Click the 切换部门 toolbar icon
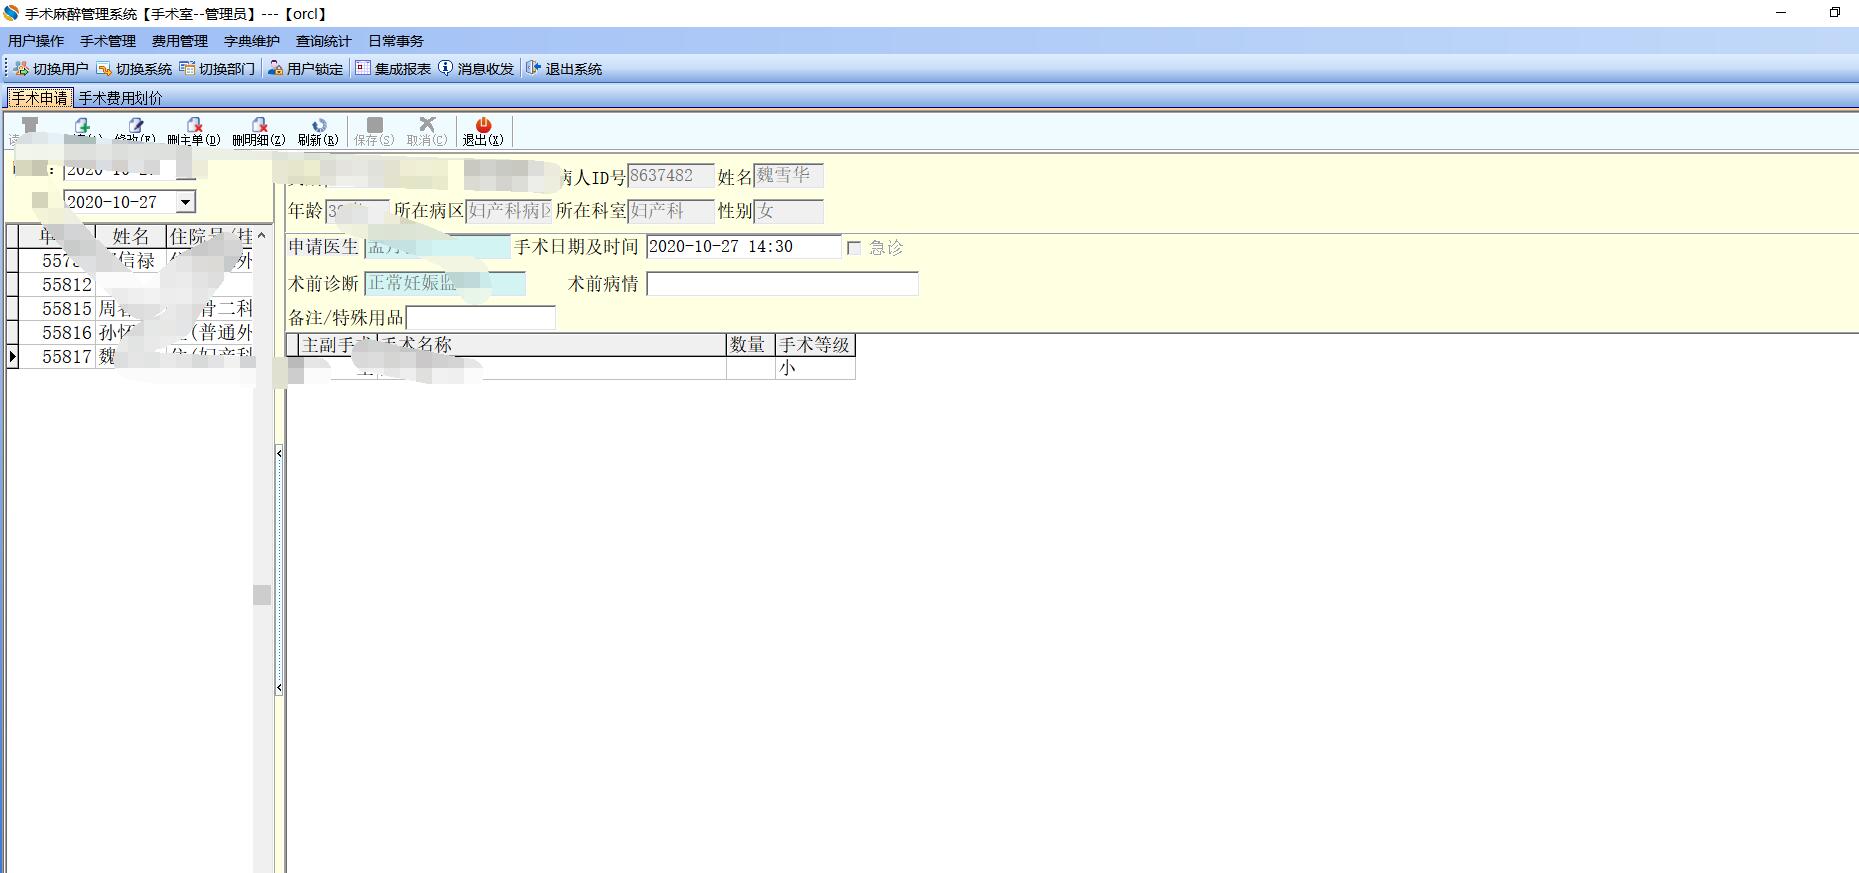The image size is (1859, 873). click(x=187, y=68)
